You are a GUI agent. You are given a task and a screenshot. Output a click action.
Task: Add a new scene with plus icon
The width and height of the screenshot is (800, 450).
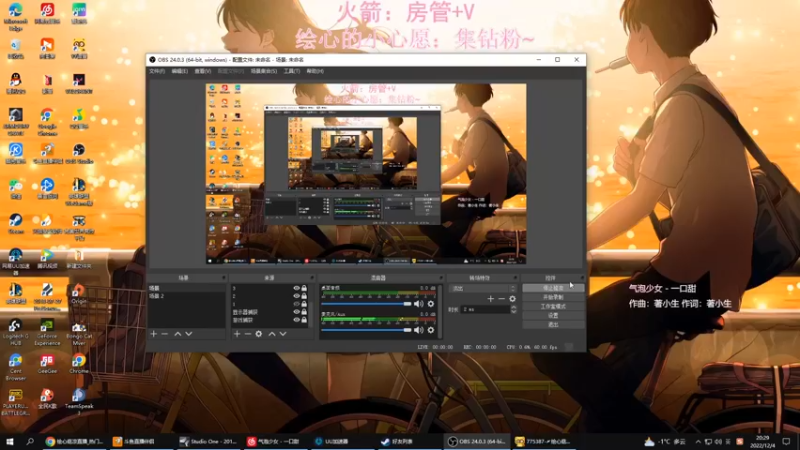point(154,334)
